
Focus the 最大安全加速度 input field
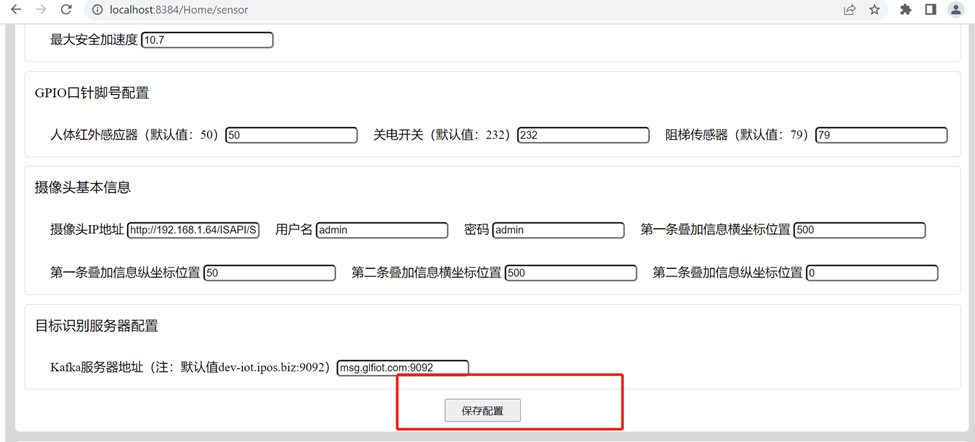[x=207, y=40]
